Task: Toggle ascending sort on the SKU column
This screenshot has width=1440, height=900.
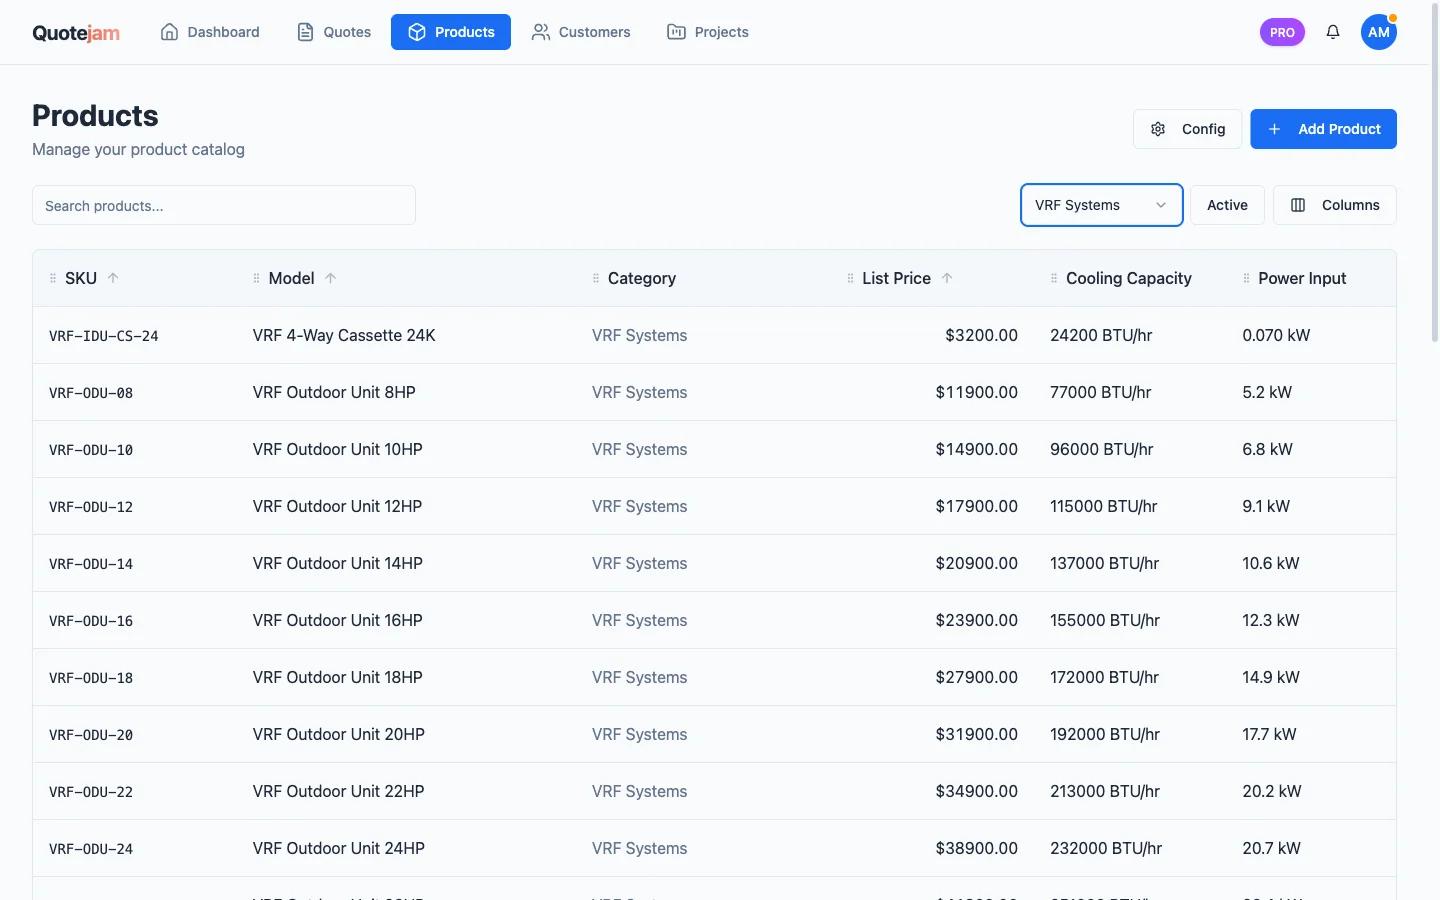Action: 112,278
